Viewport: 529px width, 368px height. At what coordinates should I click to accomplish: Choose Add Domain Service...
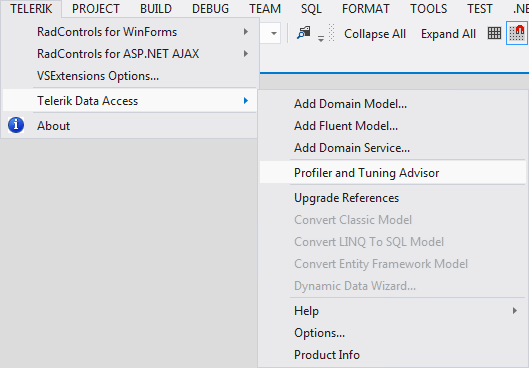pos(393,147)
